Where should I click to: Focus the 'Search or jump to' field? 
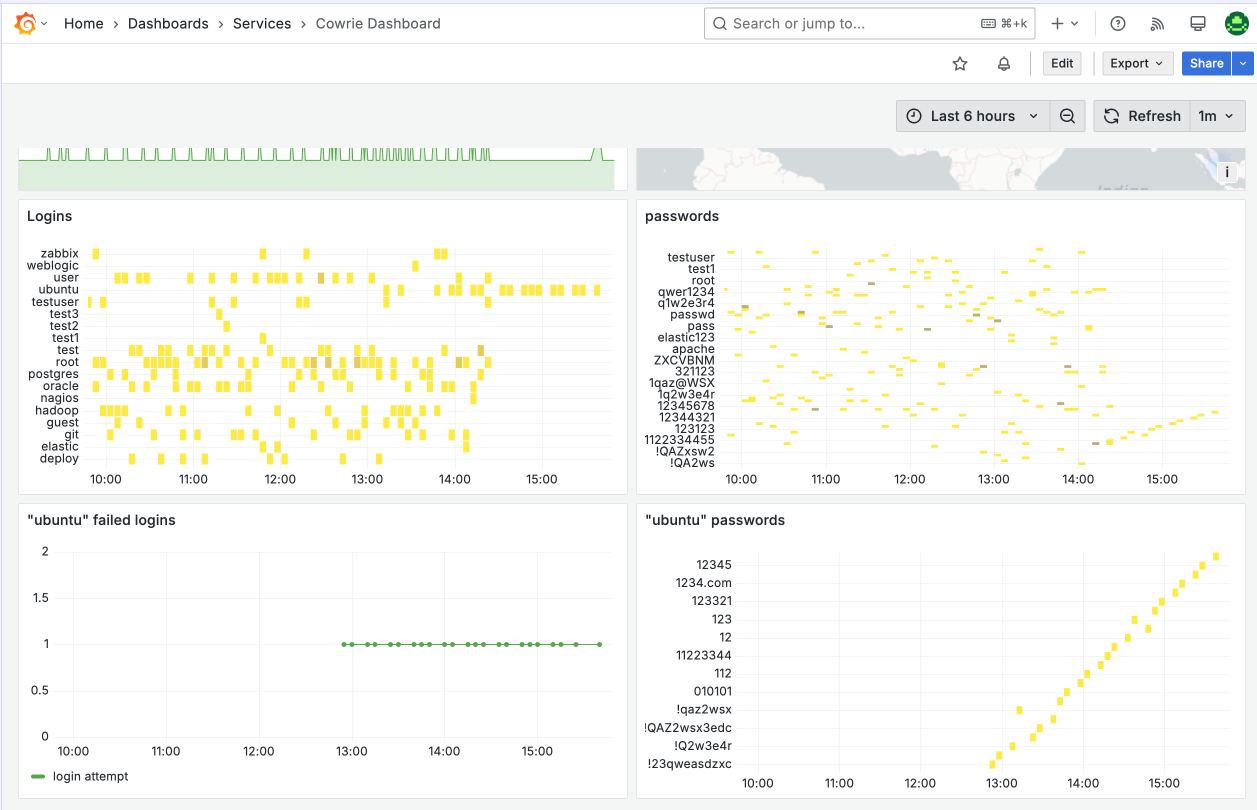[x=870, y=24]
